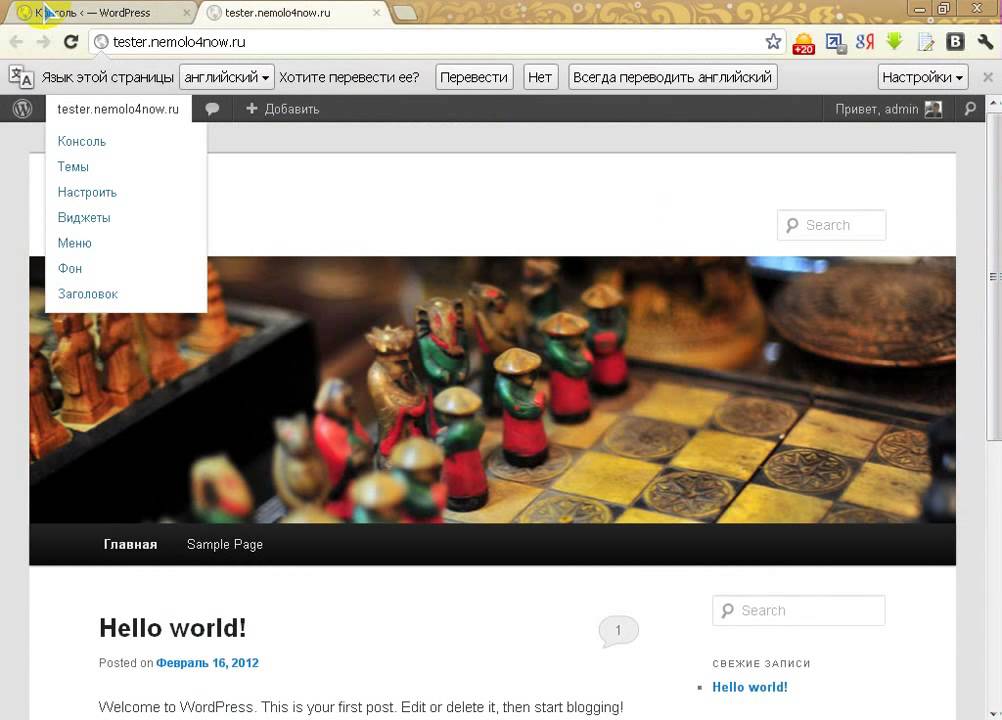
Task: Click the black B extension icon
Action: tap(955, 42)
